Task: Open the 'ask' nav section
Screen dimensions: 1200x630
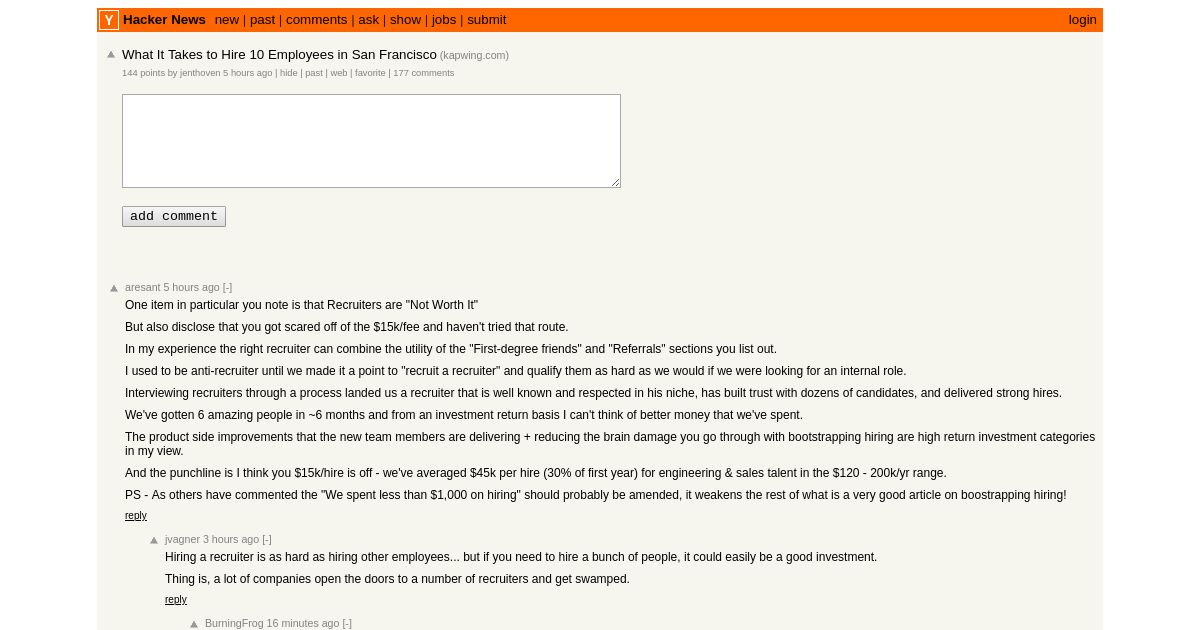Action: [x=369, y=20]
